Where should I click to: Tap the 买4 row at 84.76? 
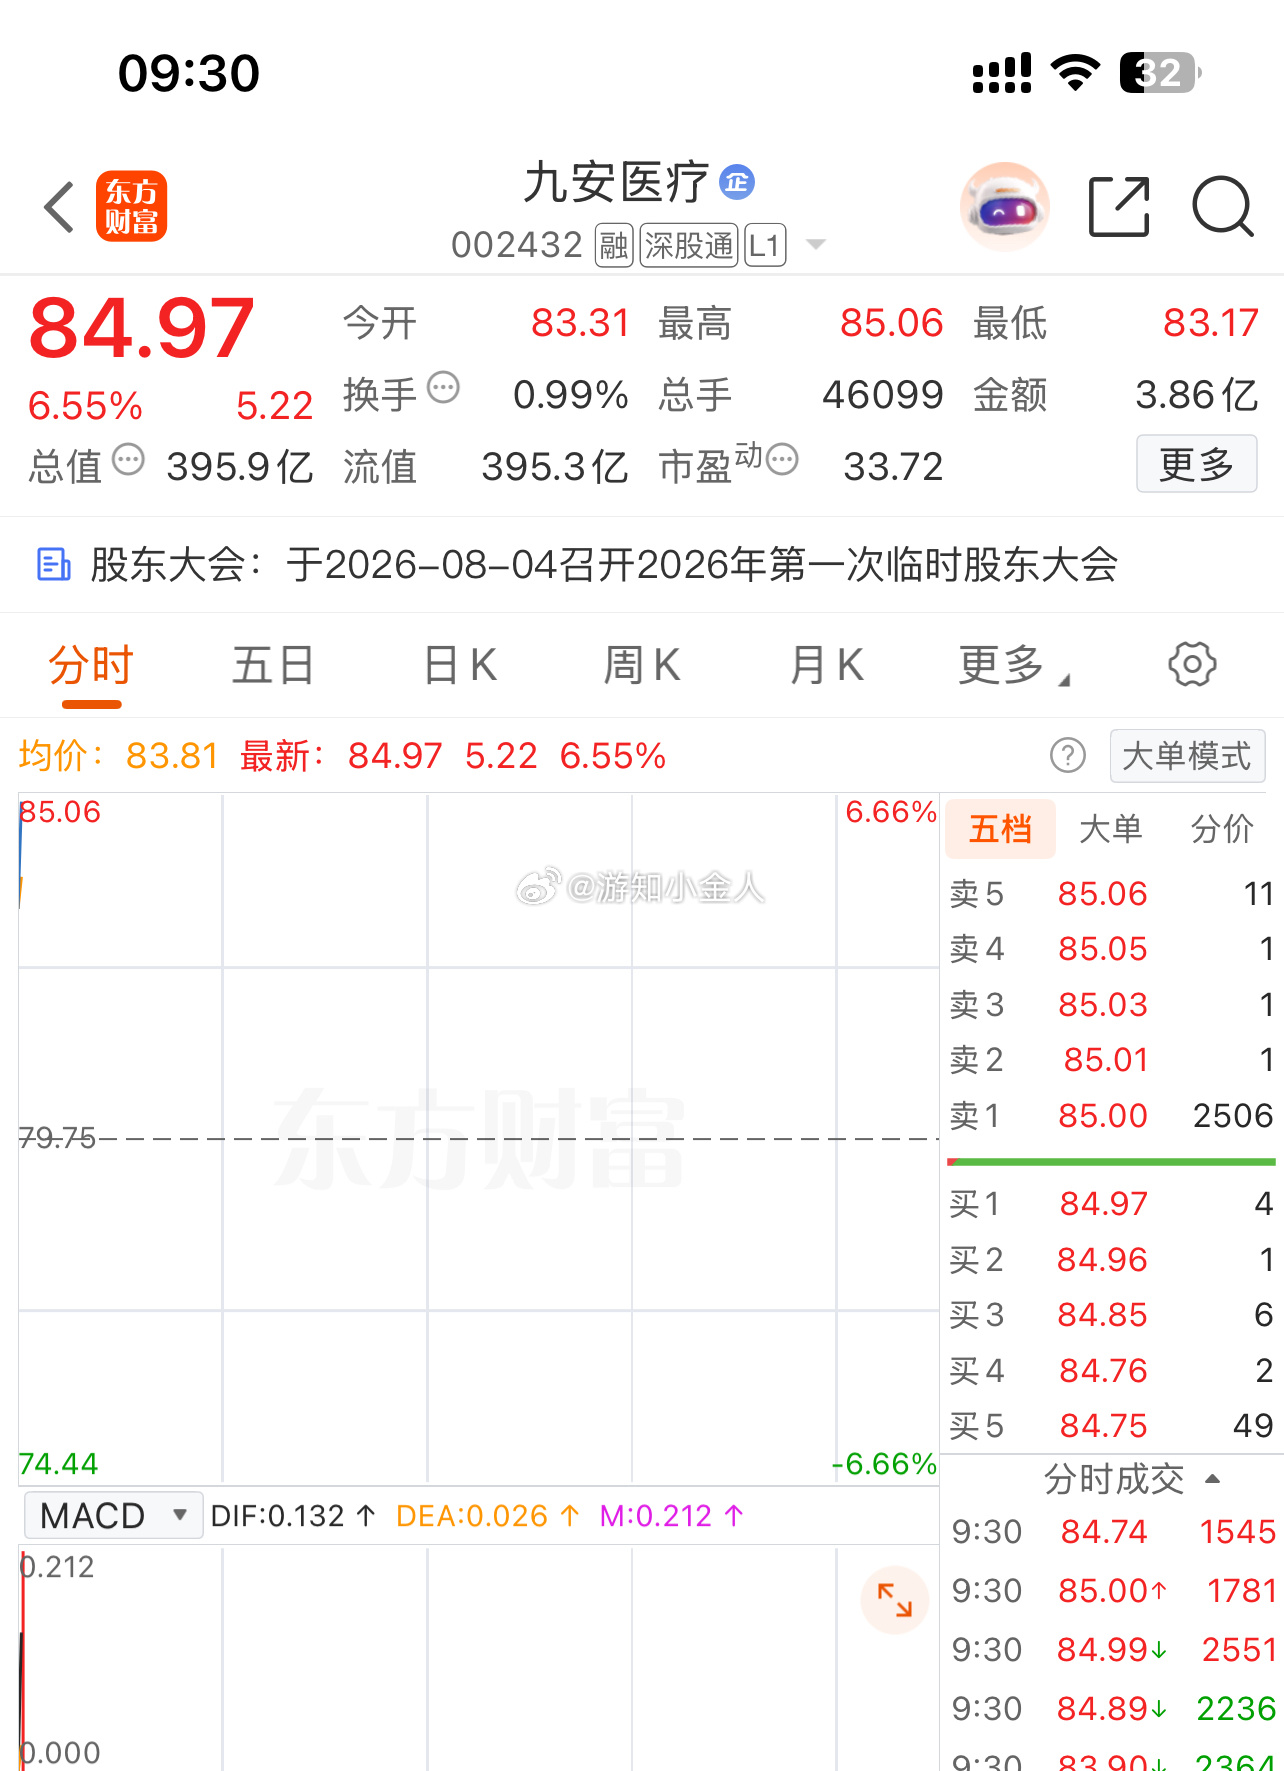pyautogui.click(x=1111, y=1371)
